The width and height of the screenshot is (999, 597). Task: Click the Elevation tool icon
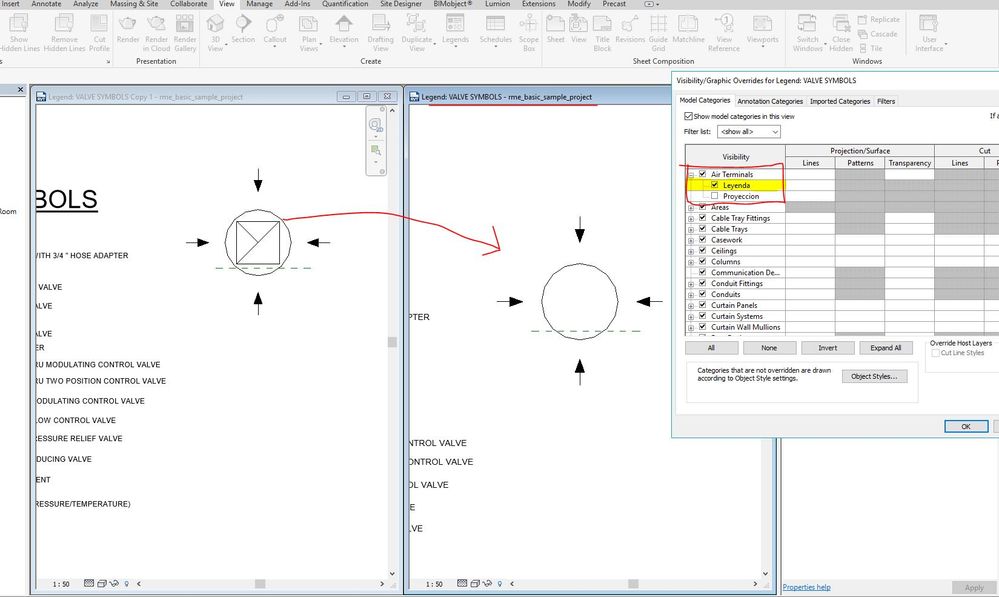(343, 24)
